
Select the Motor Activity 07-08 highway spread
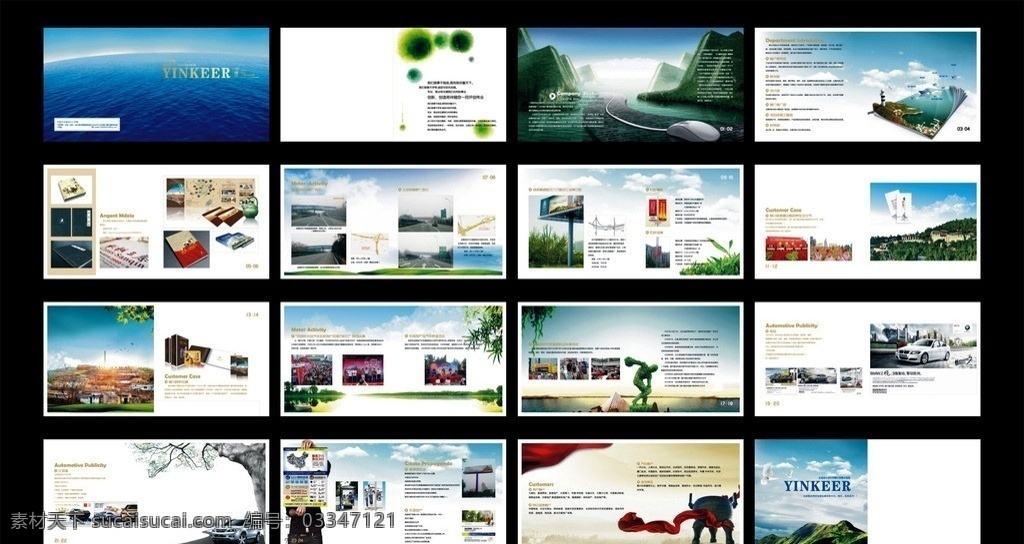tap(393, 221)
